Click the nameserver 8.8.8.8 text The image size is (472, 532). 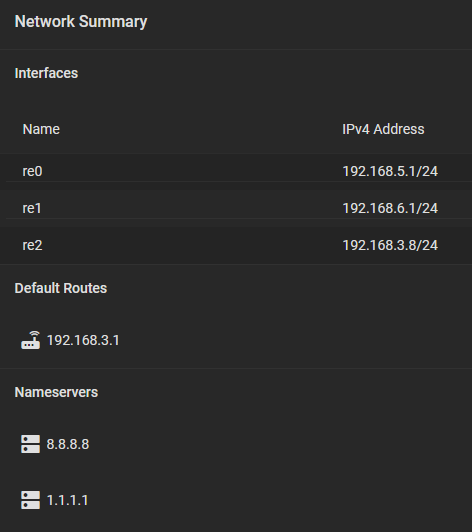click(x=68, y=444)
